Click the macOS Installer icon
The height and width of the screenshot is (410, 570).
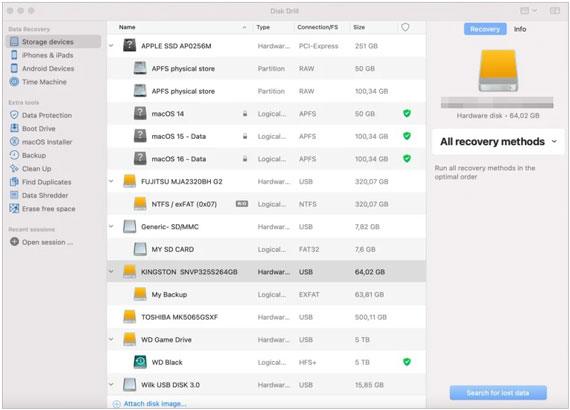point(14,142)
